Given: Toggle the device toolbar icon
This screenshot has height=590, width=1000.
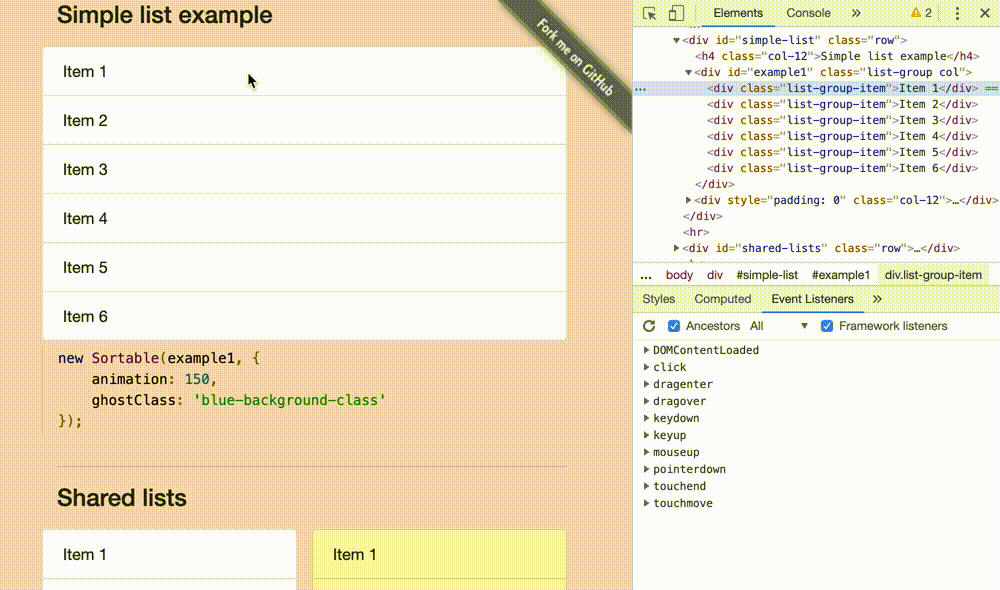Looking at the screenshot, I should tap(676, 13).
